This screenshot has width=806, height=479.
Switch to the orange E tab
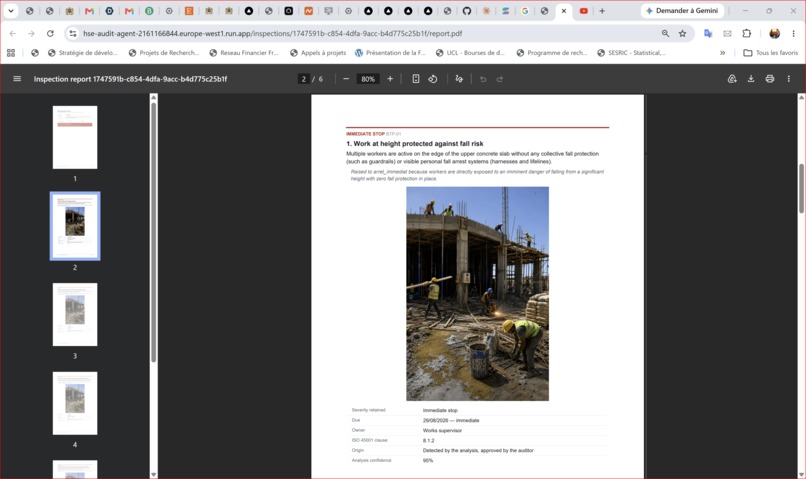click(x=189, y=11)
